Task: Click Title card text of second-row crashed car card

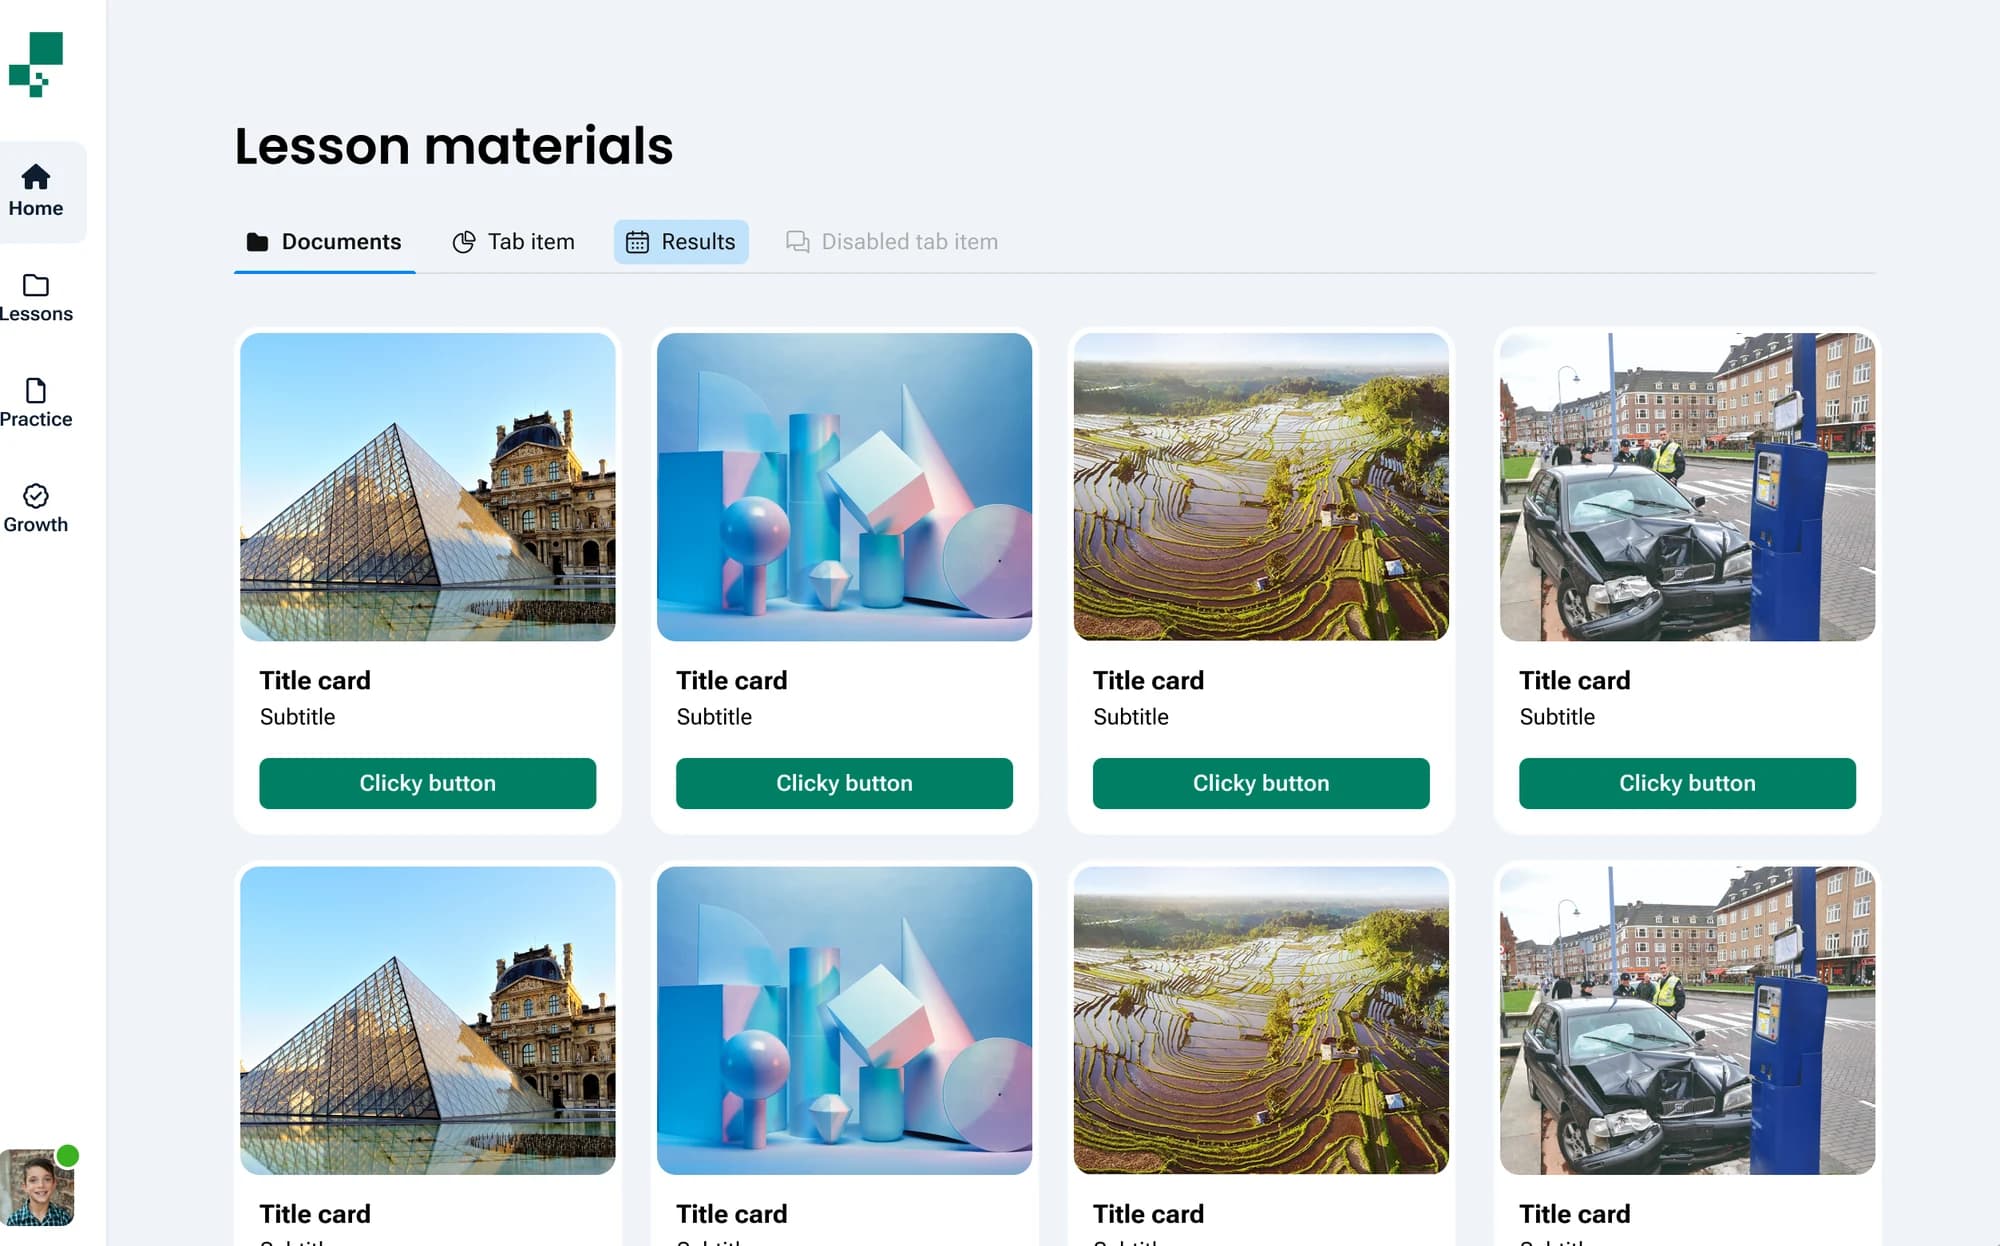Action: [x=1575, y=1214]
